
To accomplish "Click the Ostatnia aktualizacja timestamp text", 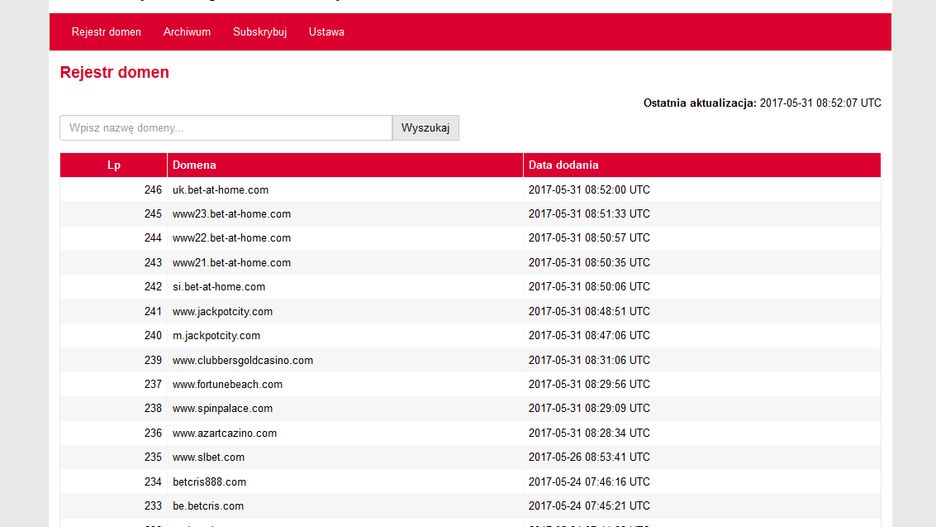I will coord(762,103).
